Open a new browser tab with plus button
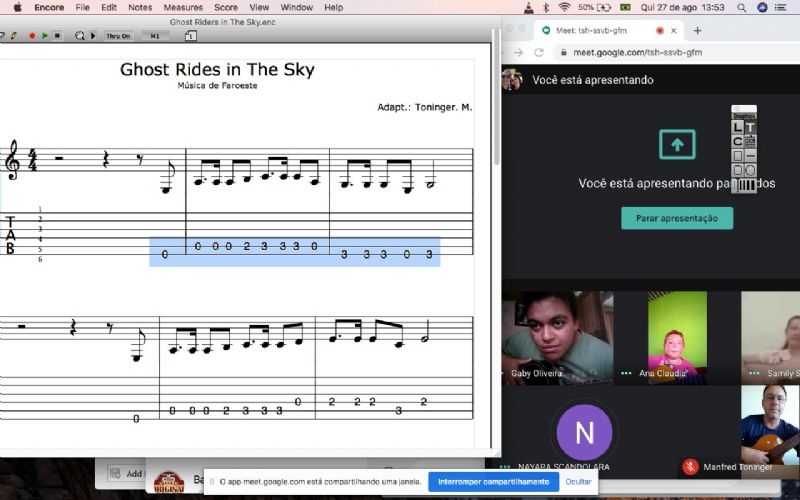Viewport: 800px width, 500px height. pos(697,31)
